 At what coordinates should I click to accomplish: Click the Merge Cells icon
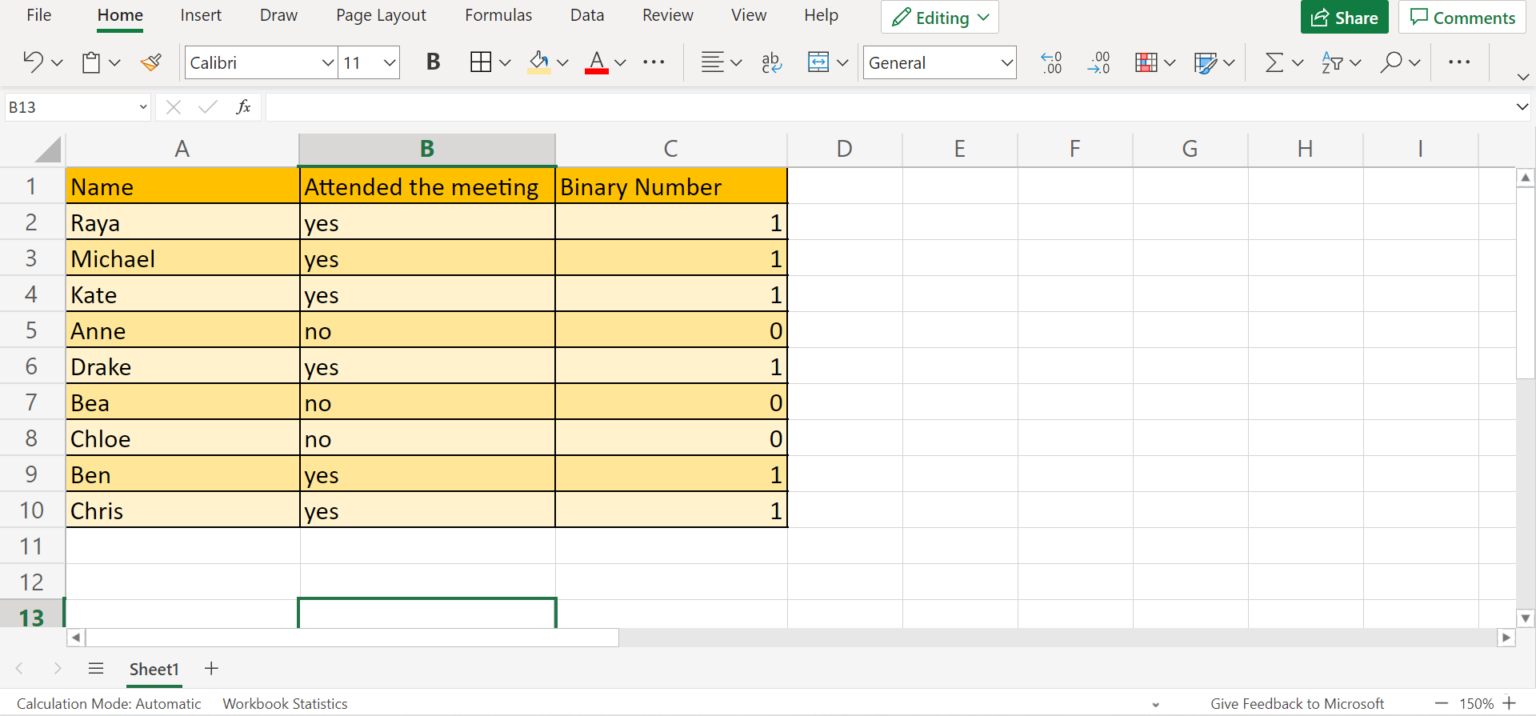point(820,62)
